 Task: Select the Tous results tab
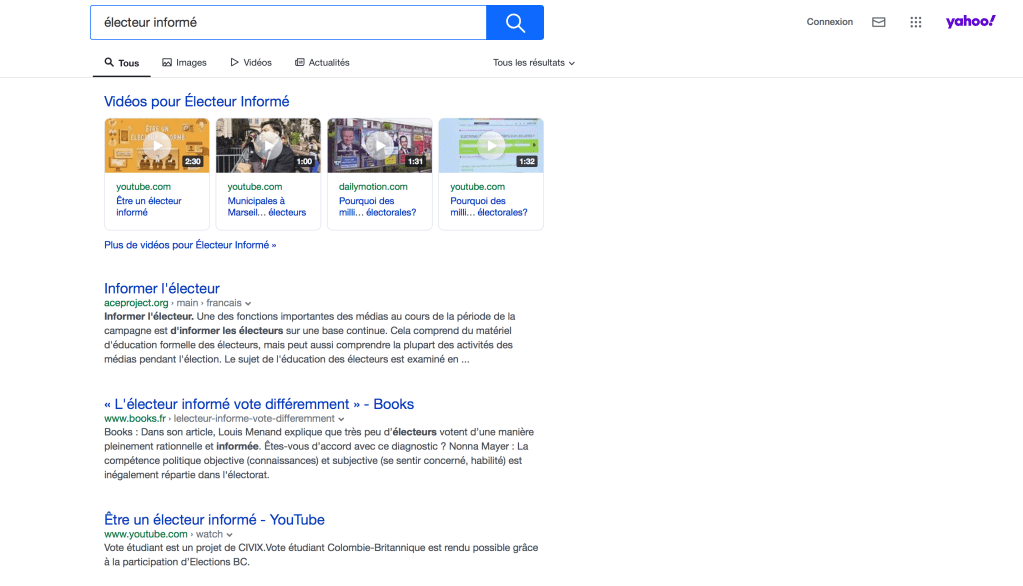(122, 63)
